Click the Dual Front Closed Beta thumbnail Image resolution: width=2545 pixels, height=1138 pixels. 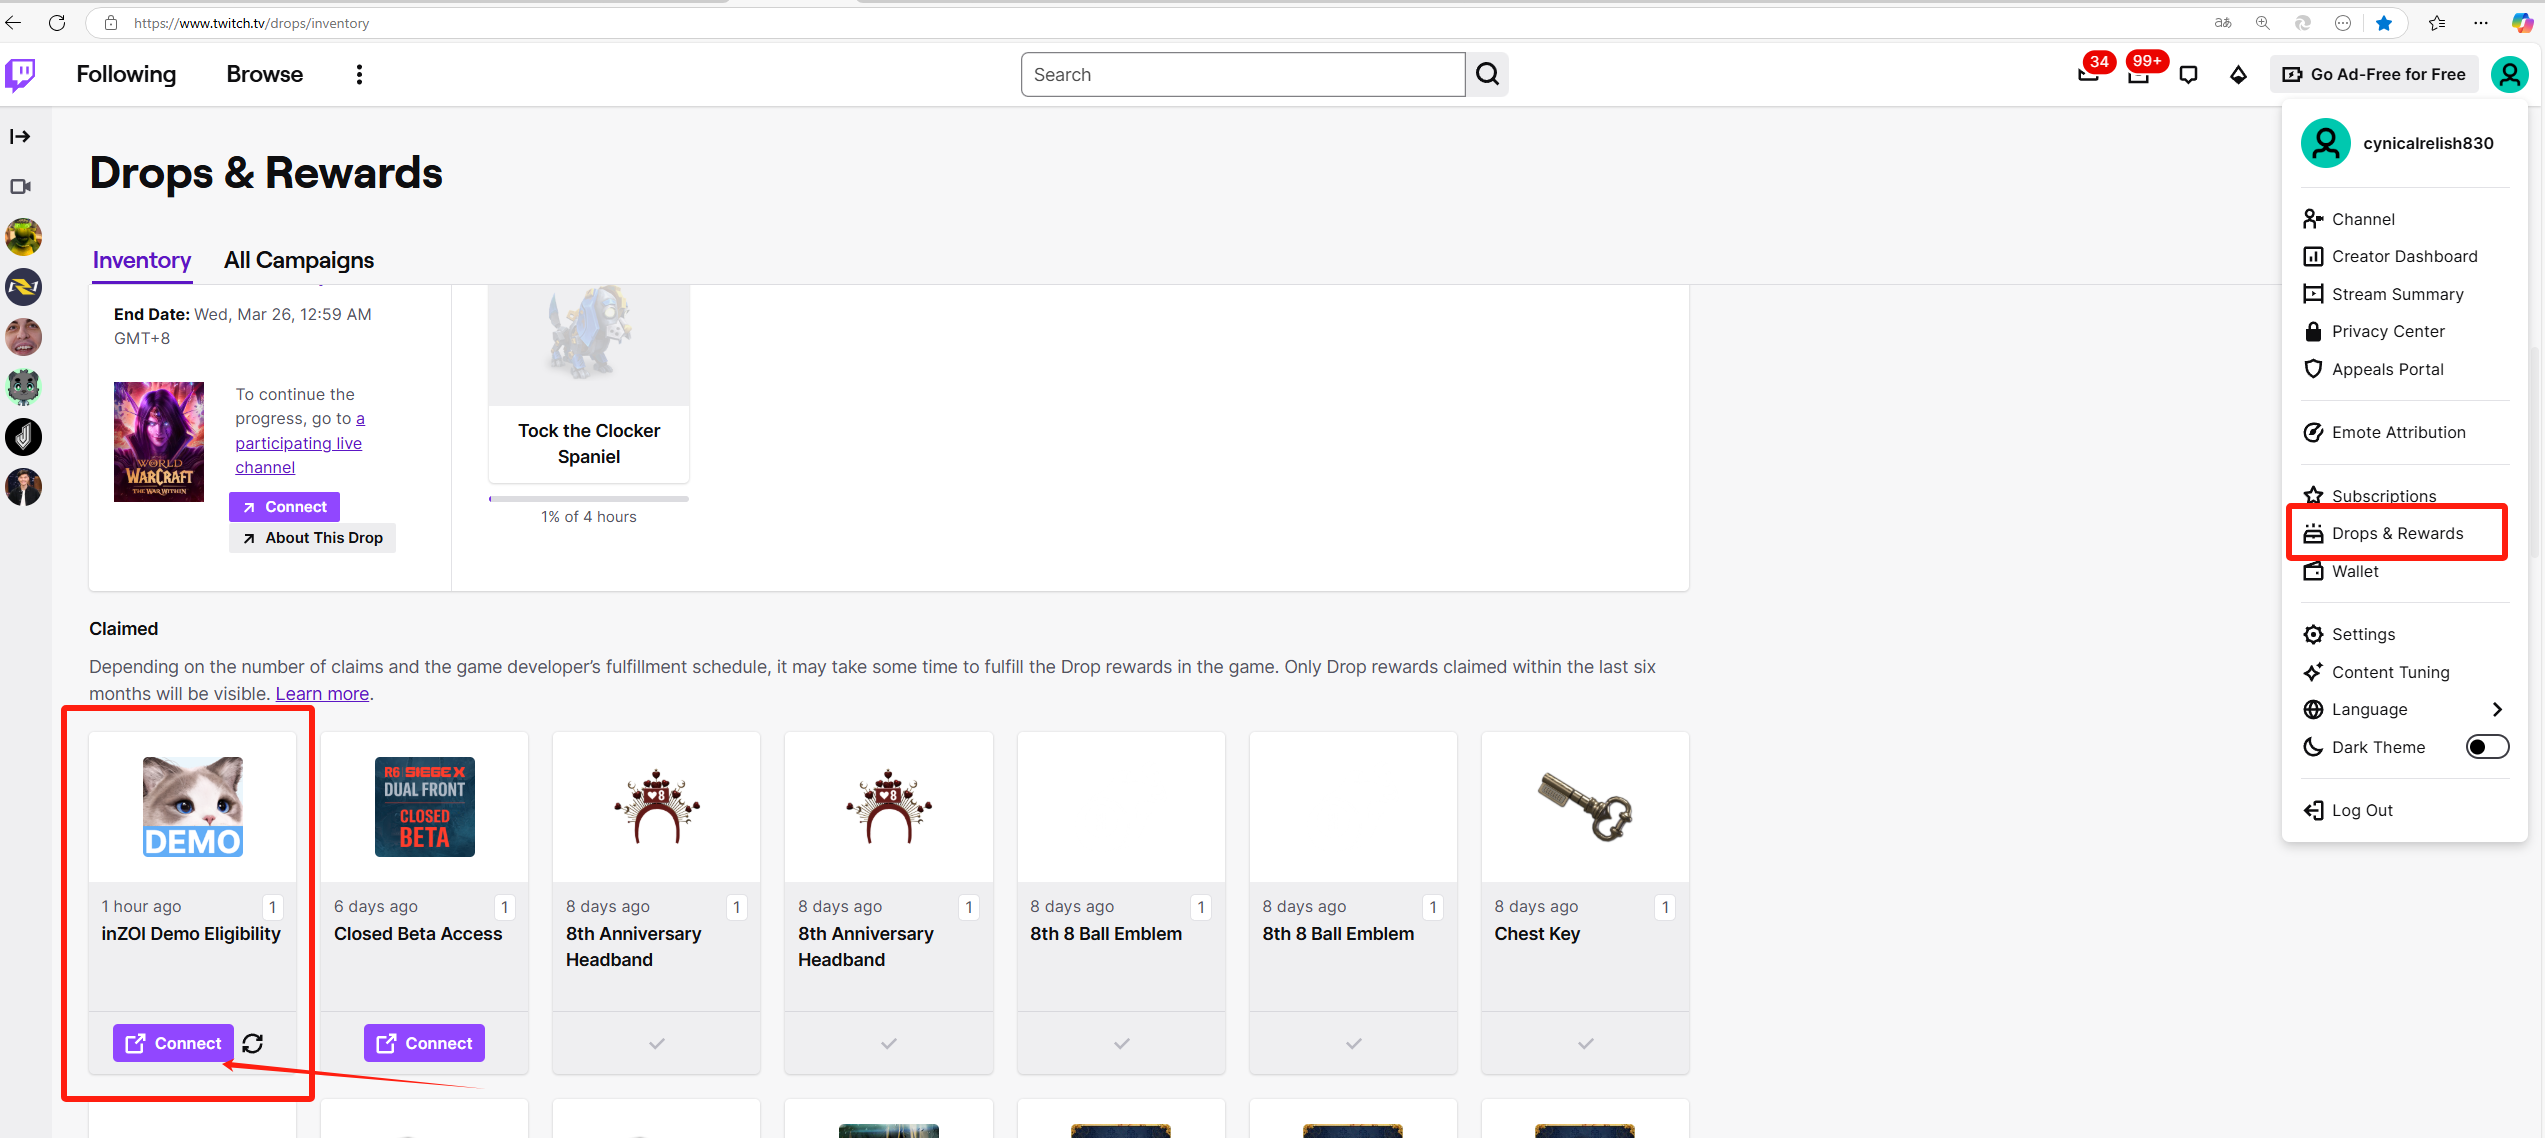pyautogui.click(x=425, y=807)
